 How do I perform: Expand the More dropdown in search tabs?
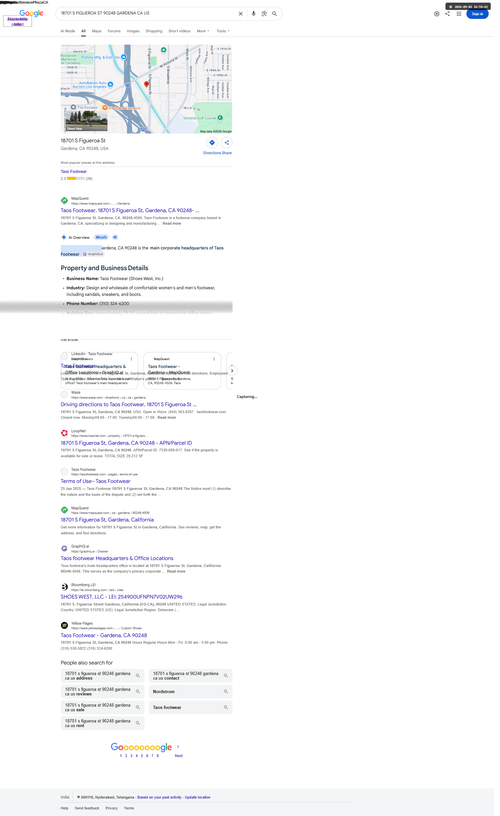coord(203,31)
